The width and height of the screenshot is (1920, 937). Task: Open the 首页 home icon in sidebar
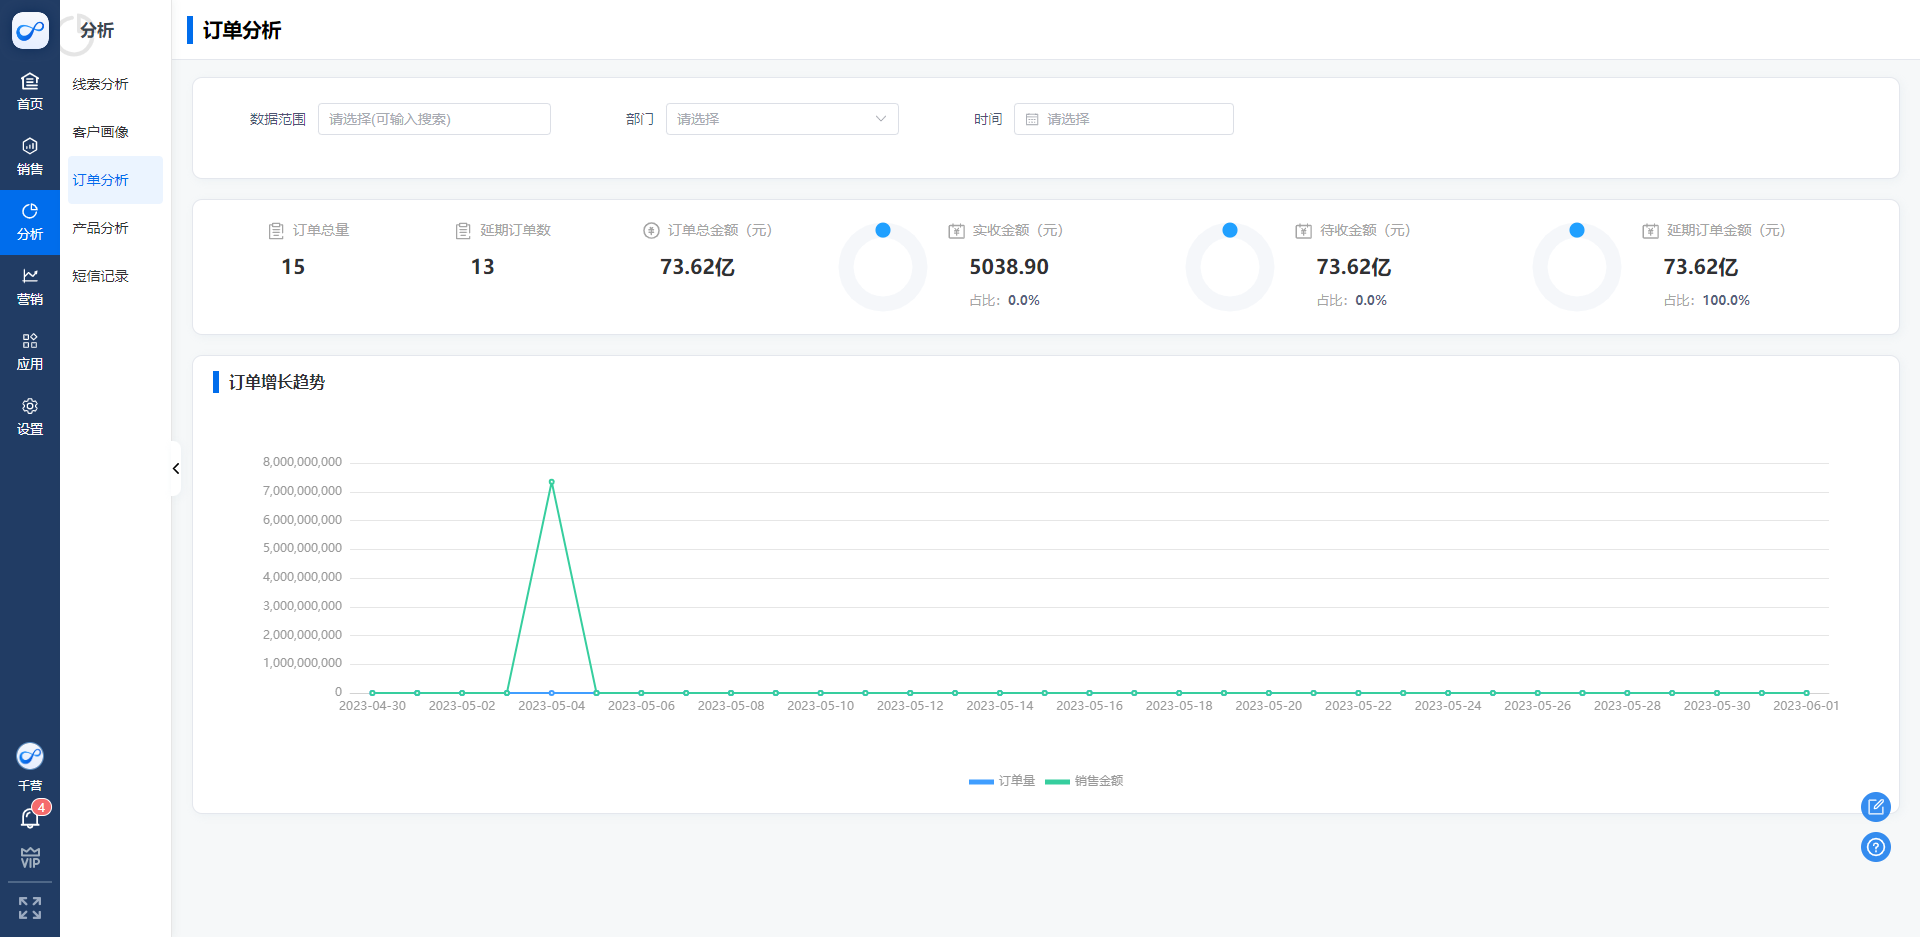coord(30,91)
